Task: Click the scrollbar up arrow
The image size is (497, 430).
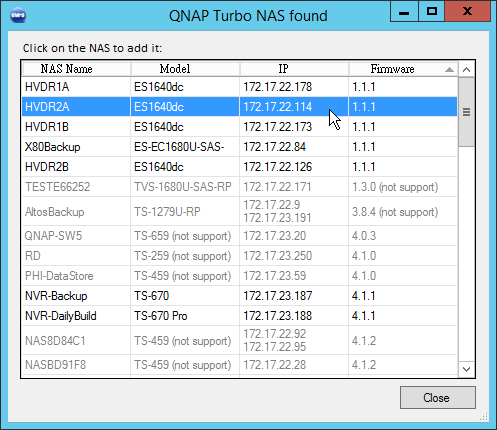Action: tap(467, 70)
